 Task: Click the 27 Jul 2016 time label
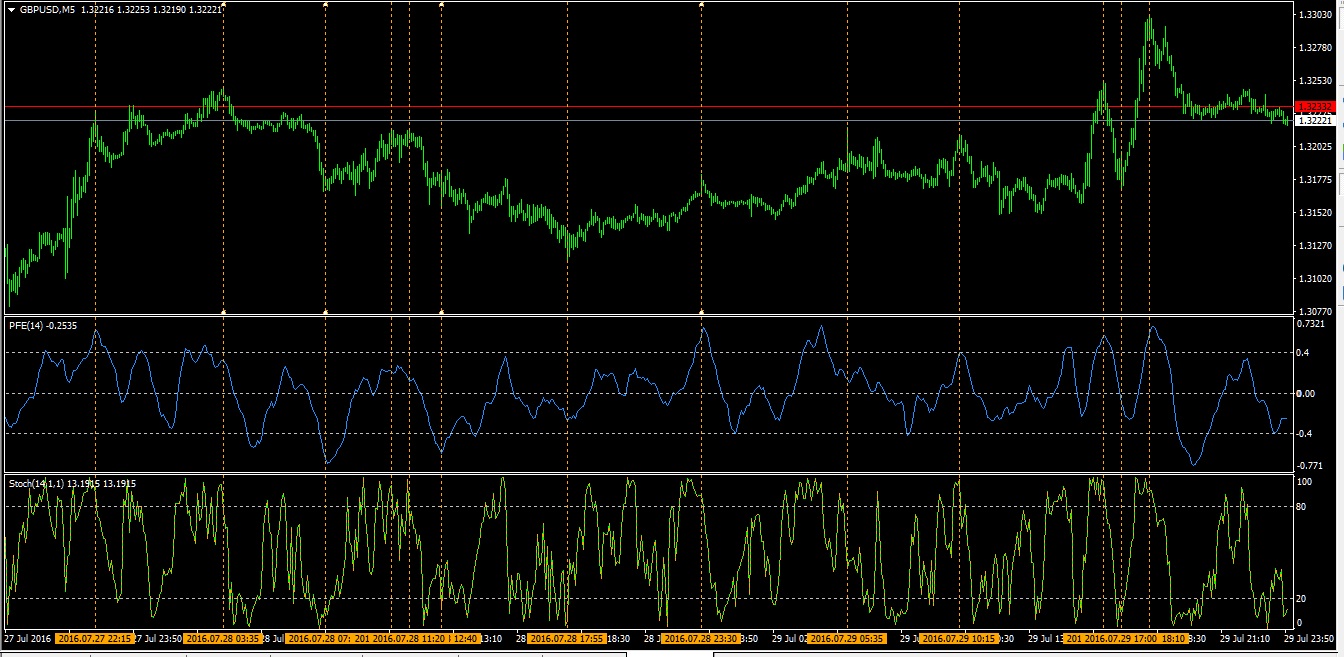(28, 638)
